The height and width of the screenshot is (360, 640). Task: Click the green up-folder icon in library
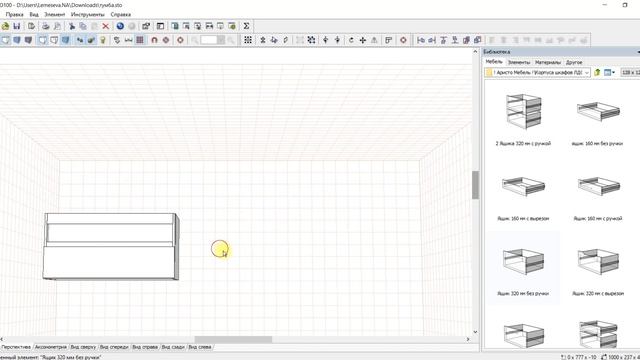click(597, 72)
